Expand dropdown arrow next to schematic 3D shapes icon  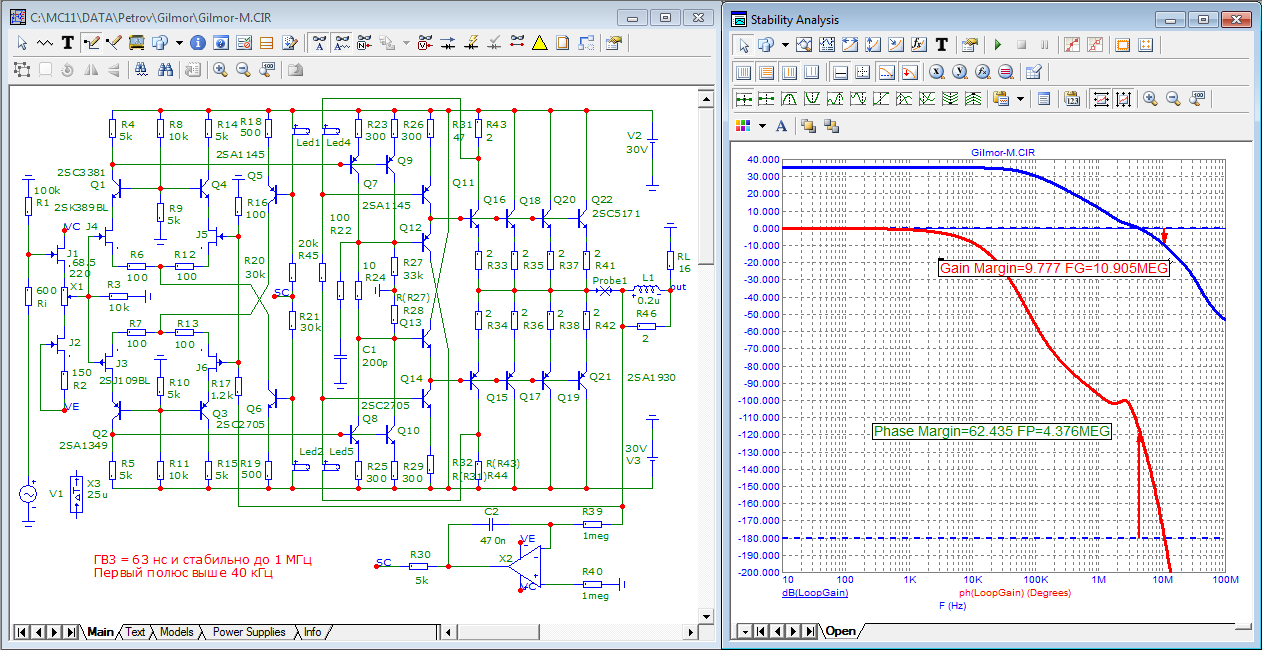179,44
